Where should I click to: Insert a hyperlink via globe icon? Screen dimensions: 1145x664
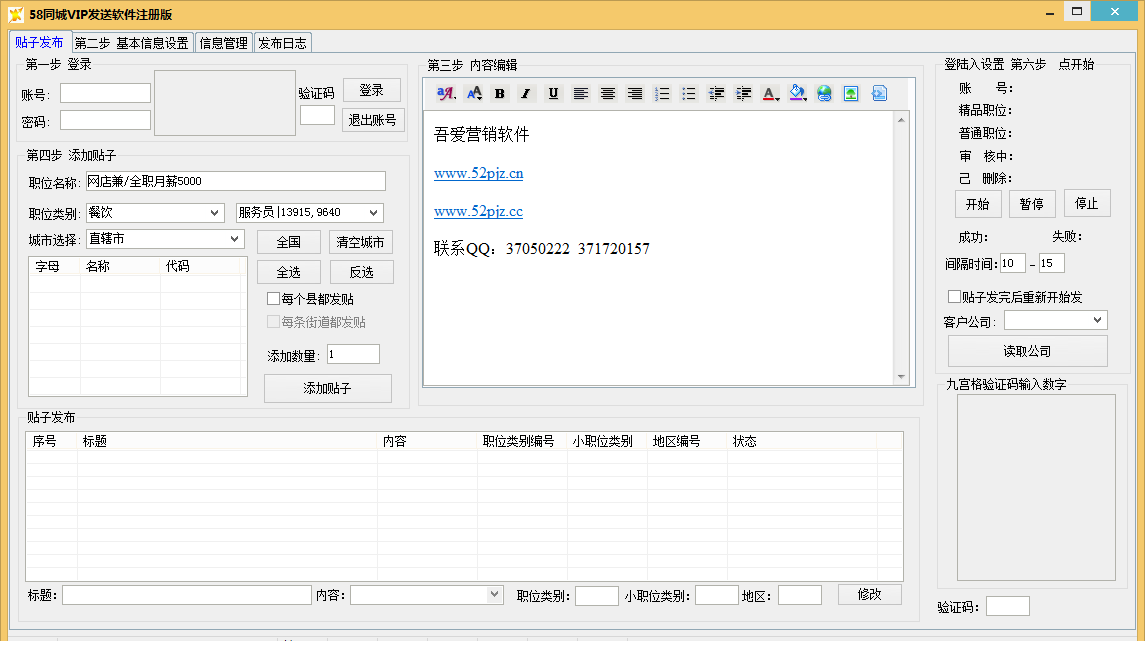point(824,94)
